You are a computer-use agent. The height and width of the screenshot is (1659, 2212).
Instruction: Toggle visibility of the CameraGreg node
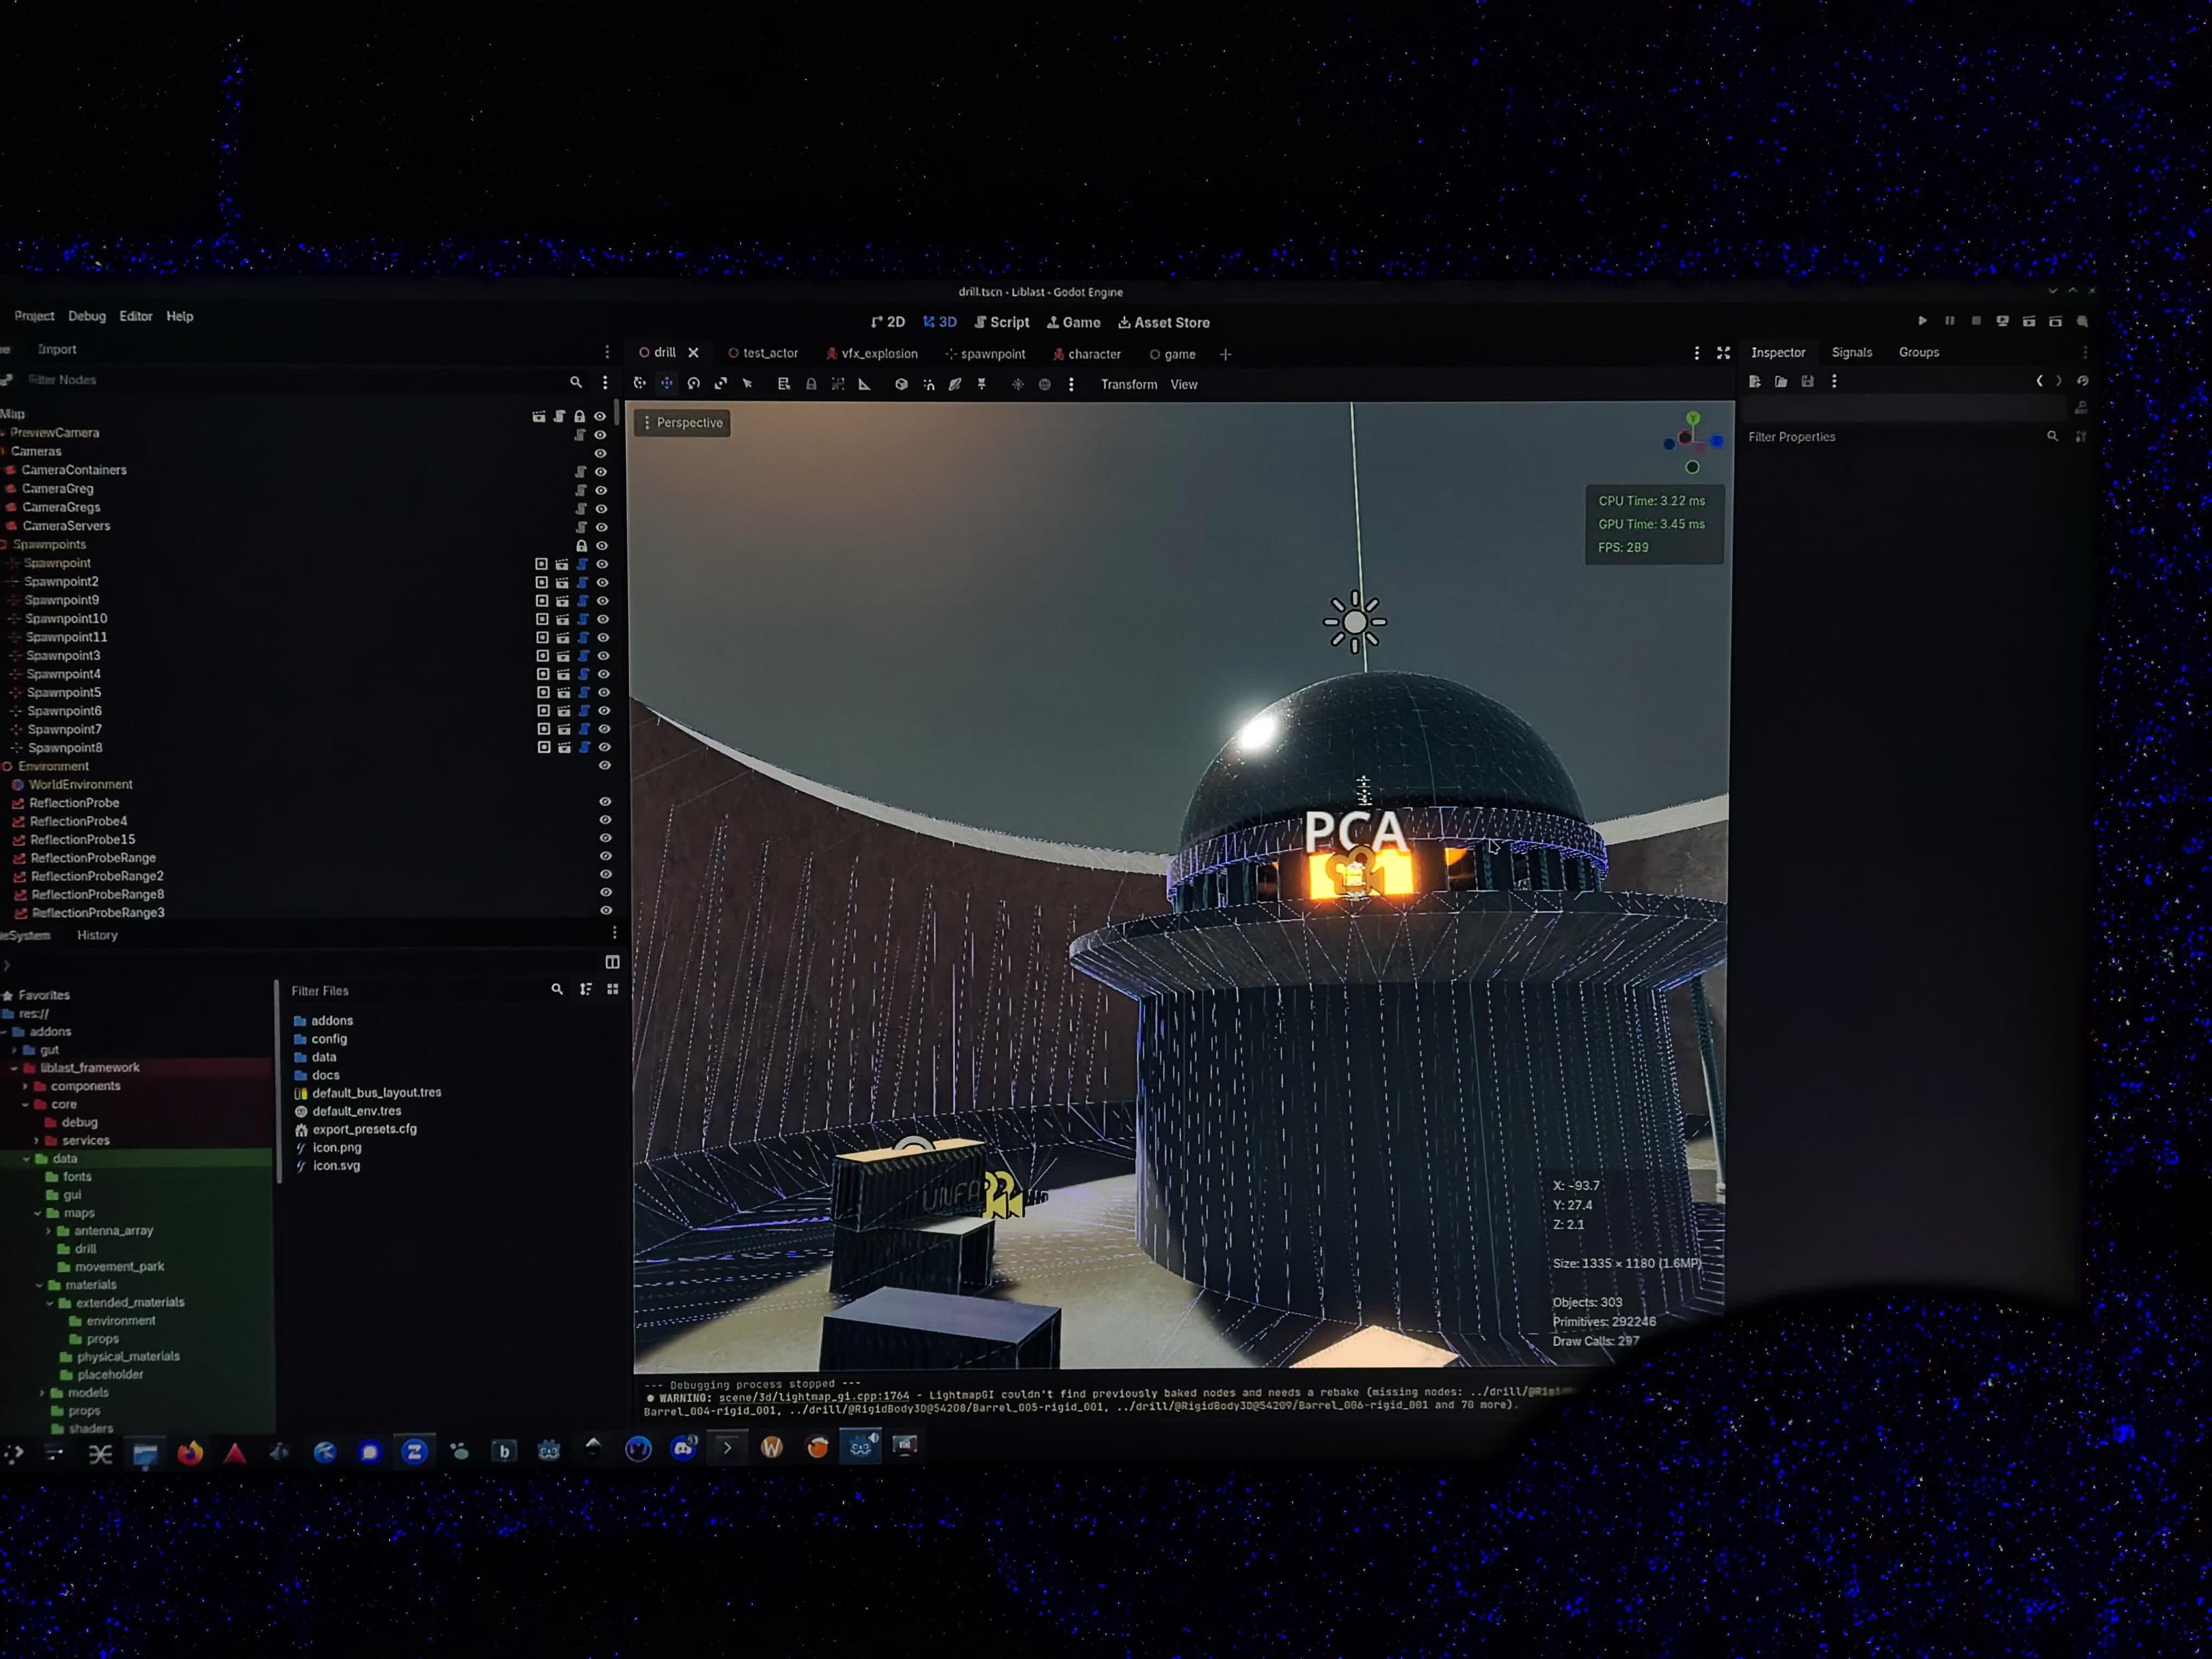(601, 490)
